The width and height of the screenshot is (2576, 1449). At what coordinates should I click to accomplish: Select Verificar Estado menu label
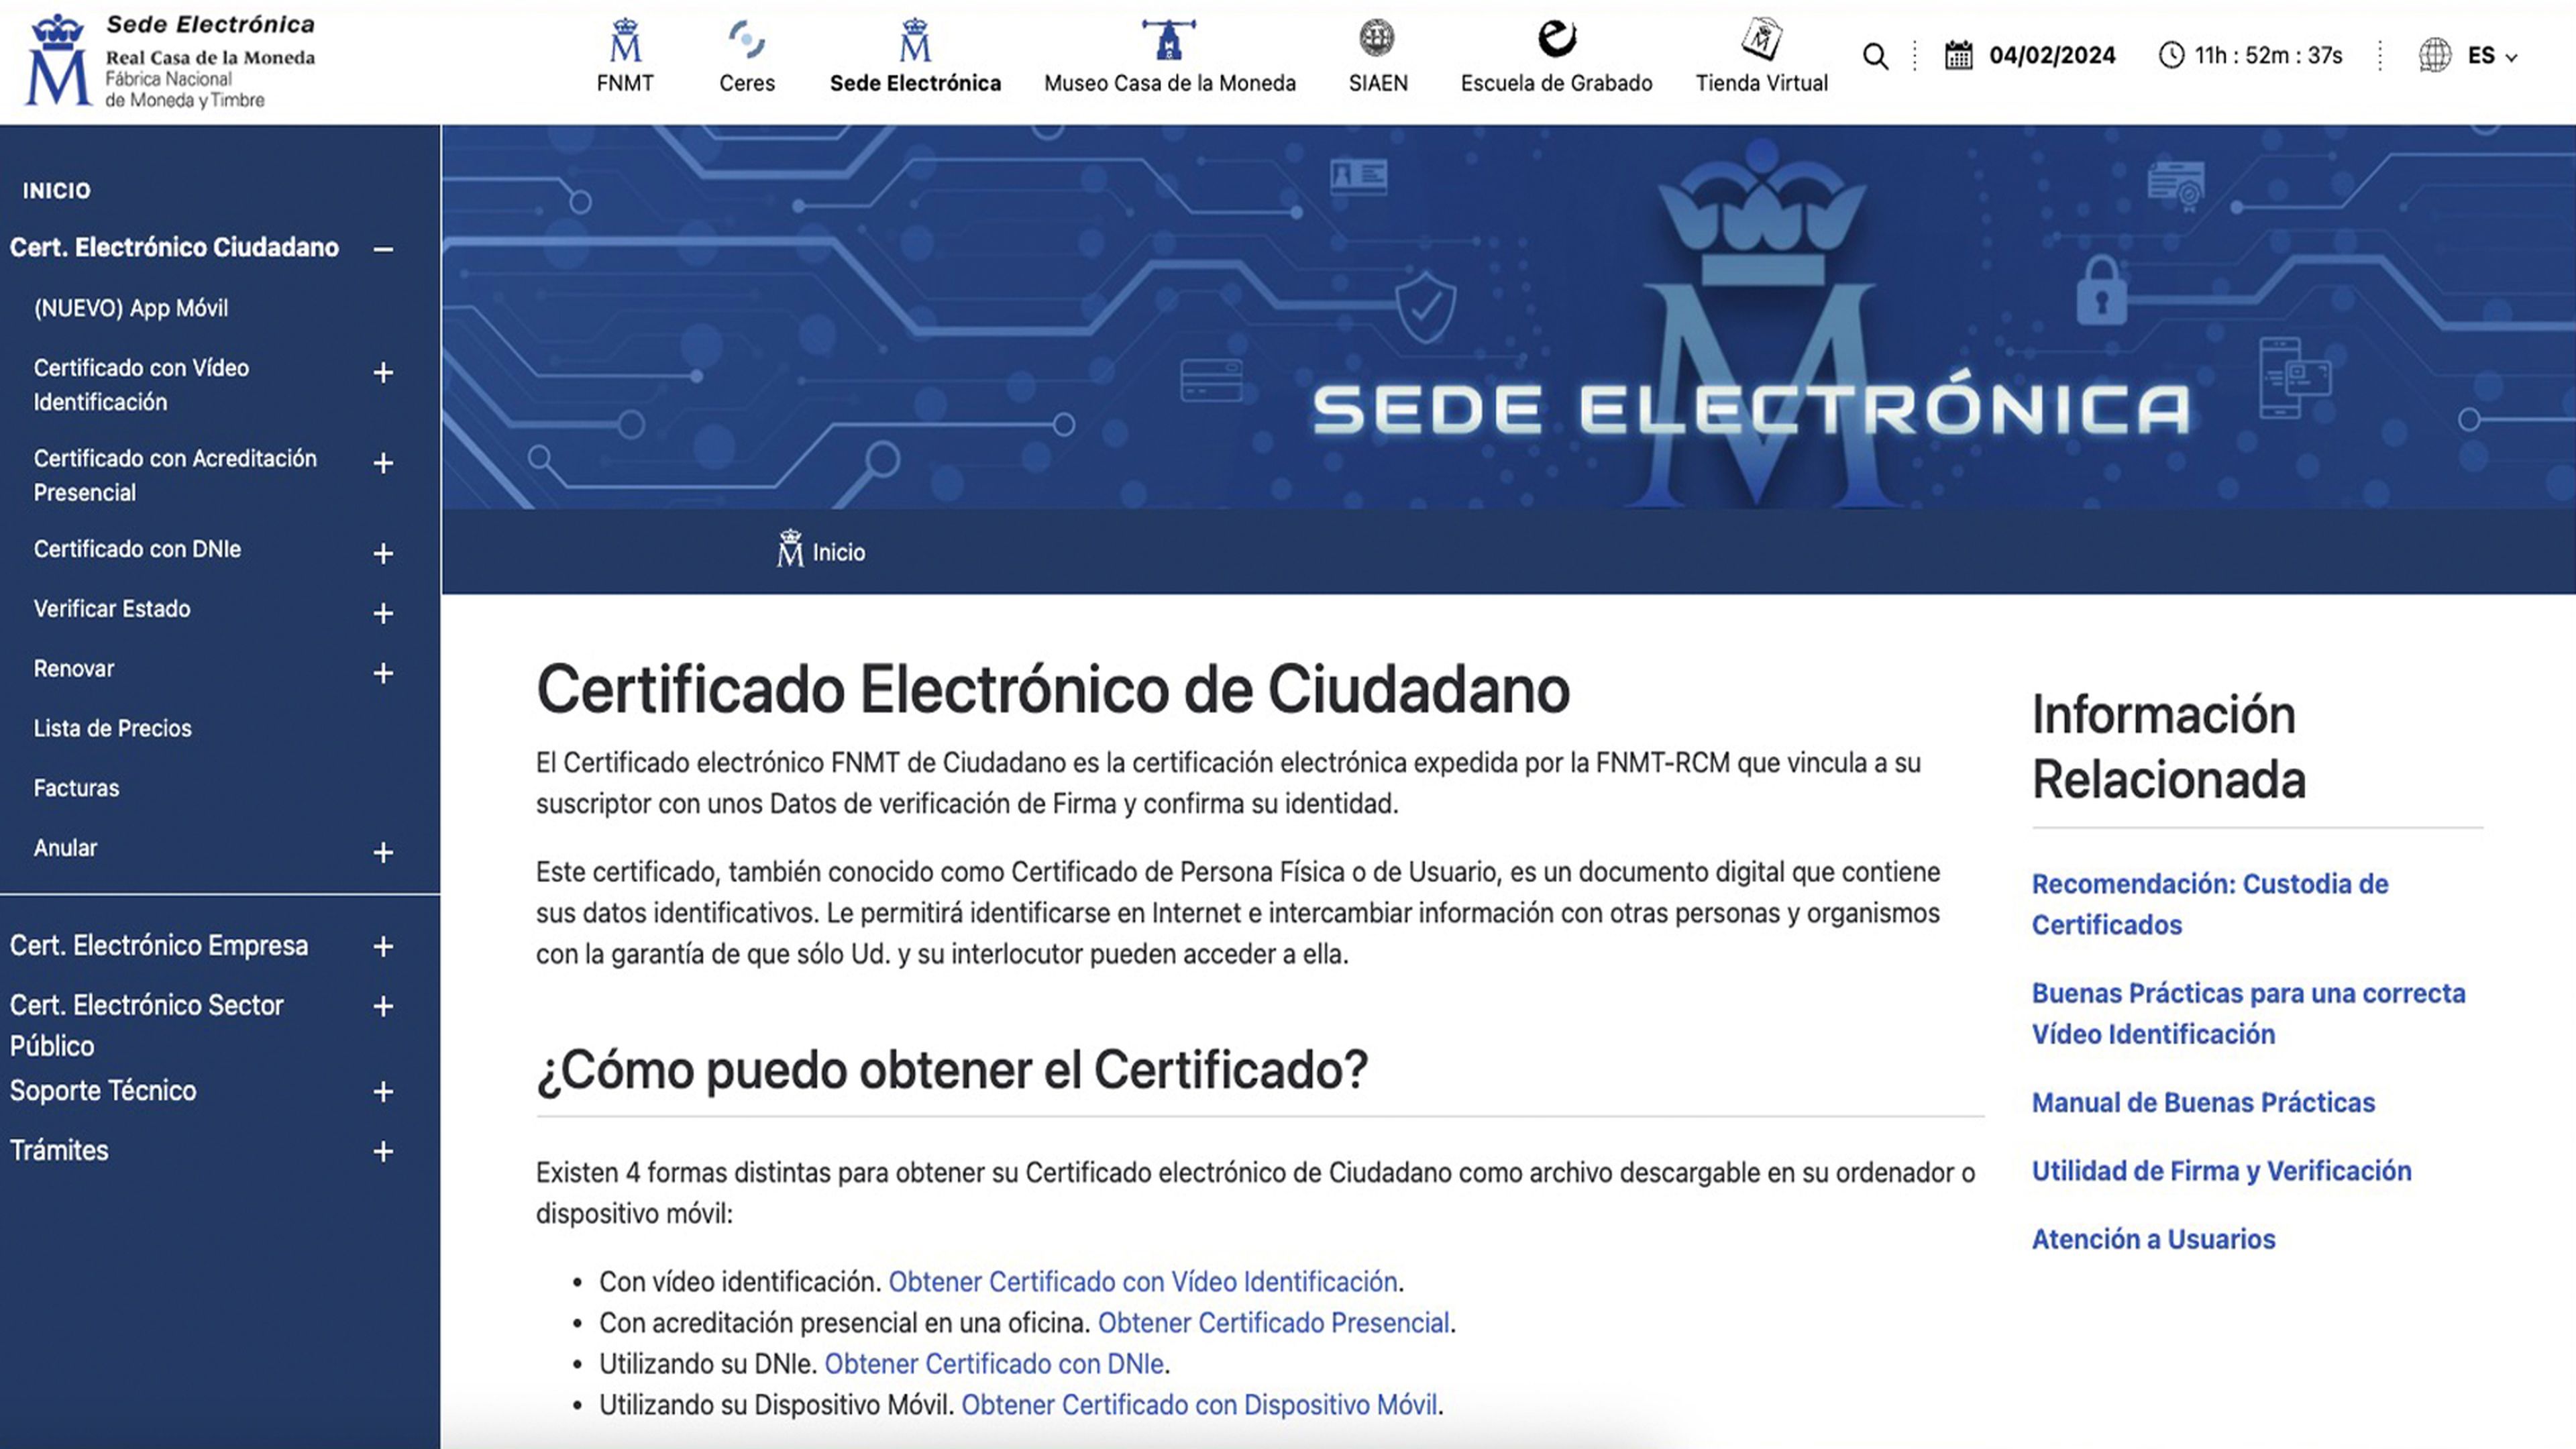(112, 608)
